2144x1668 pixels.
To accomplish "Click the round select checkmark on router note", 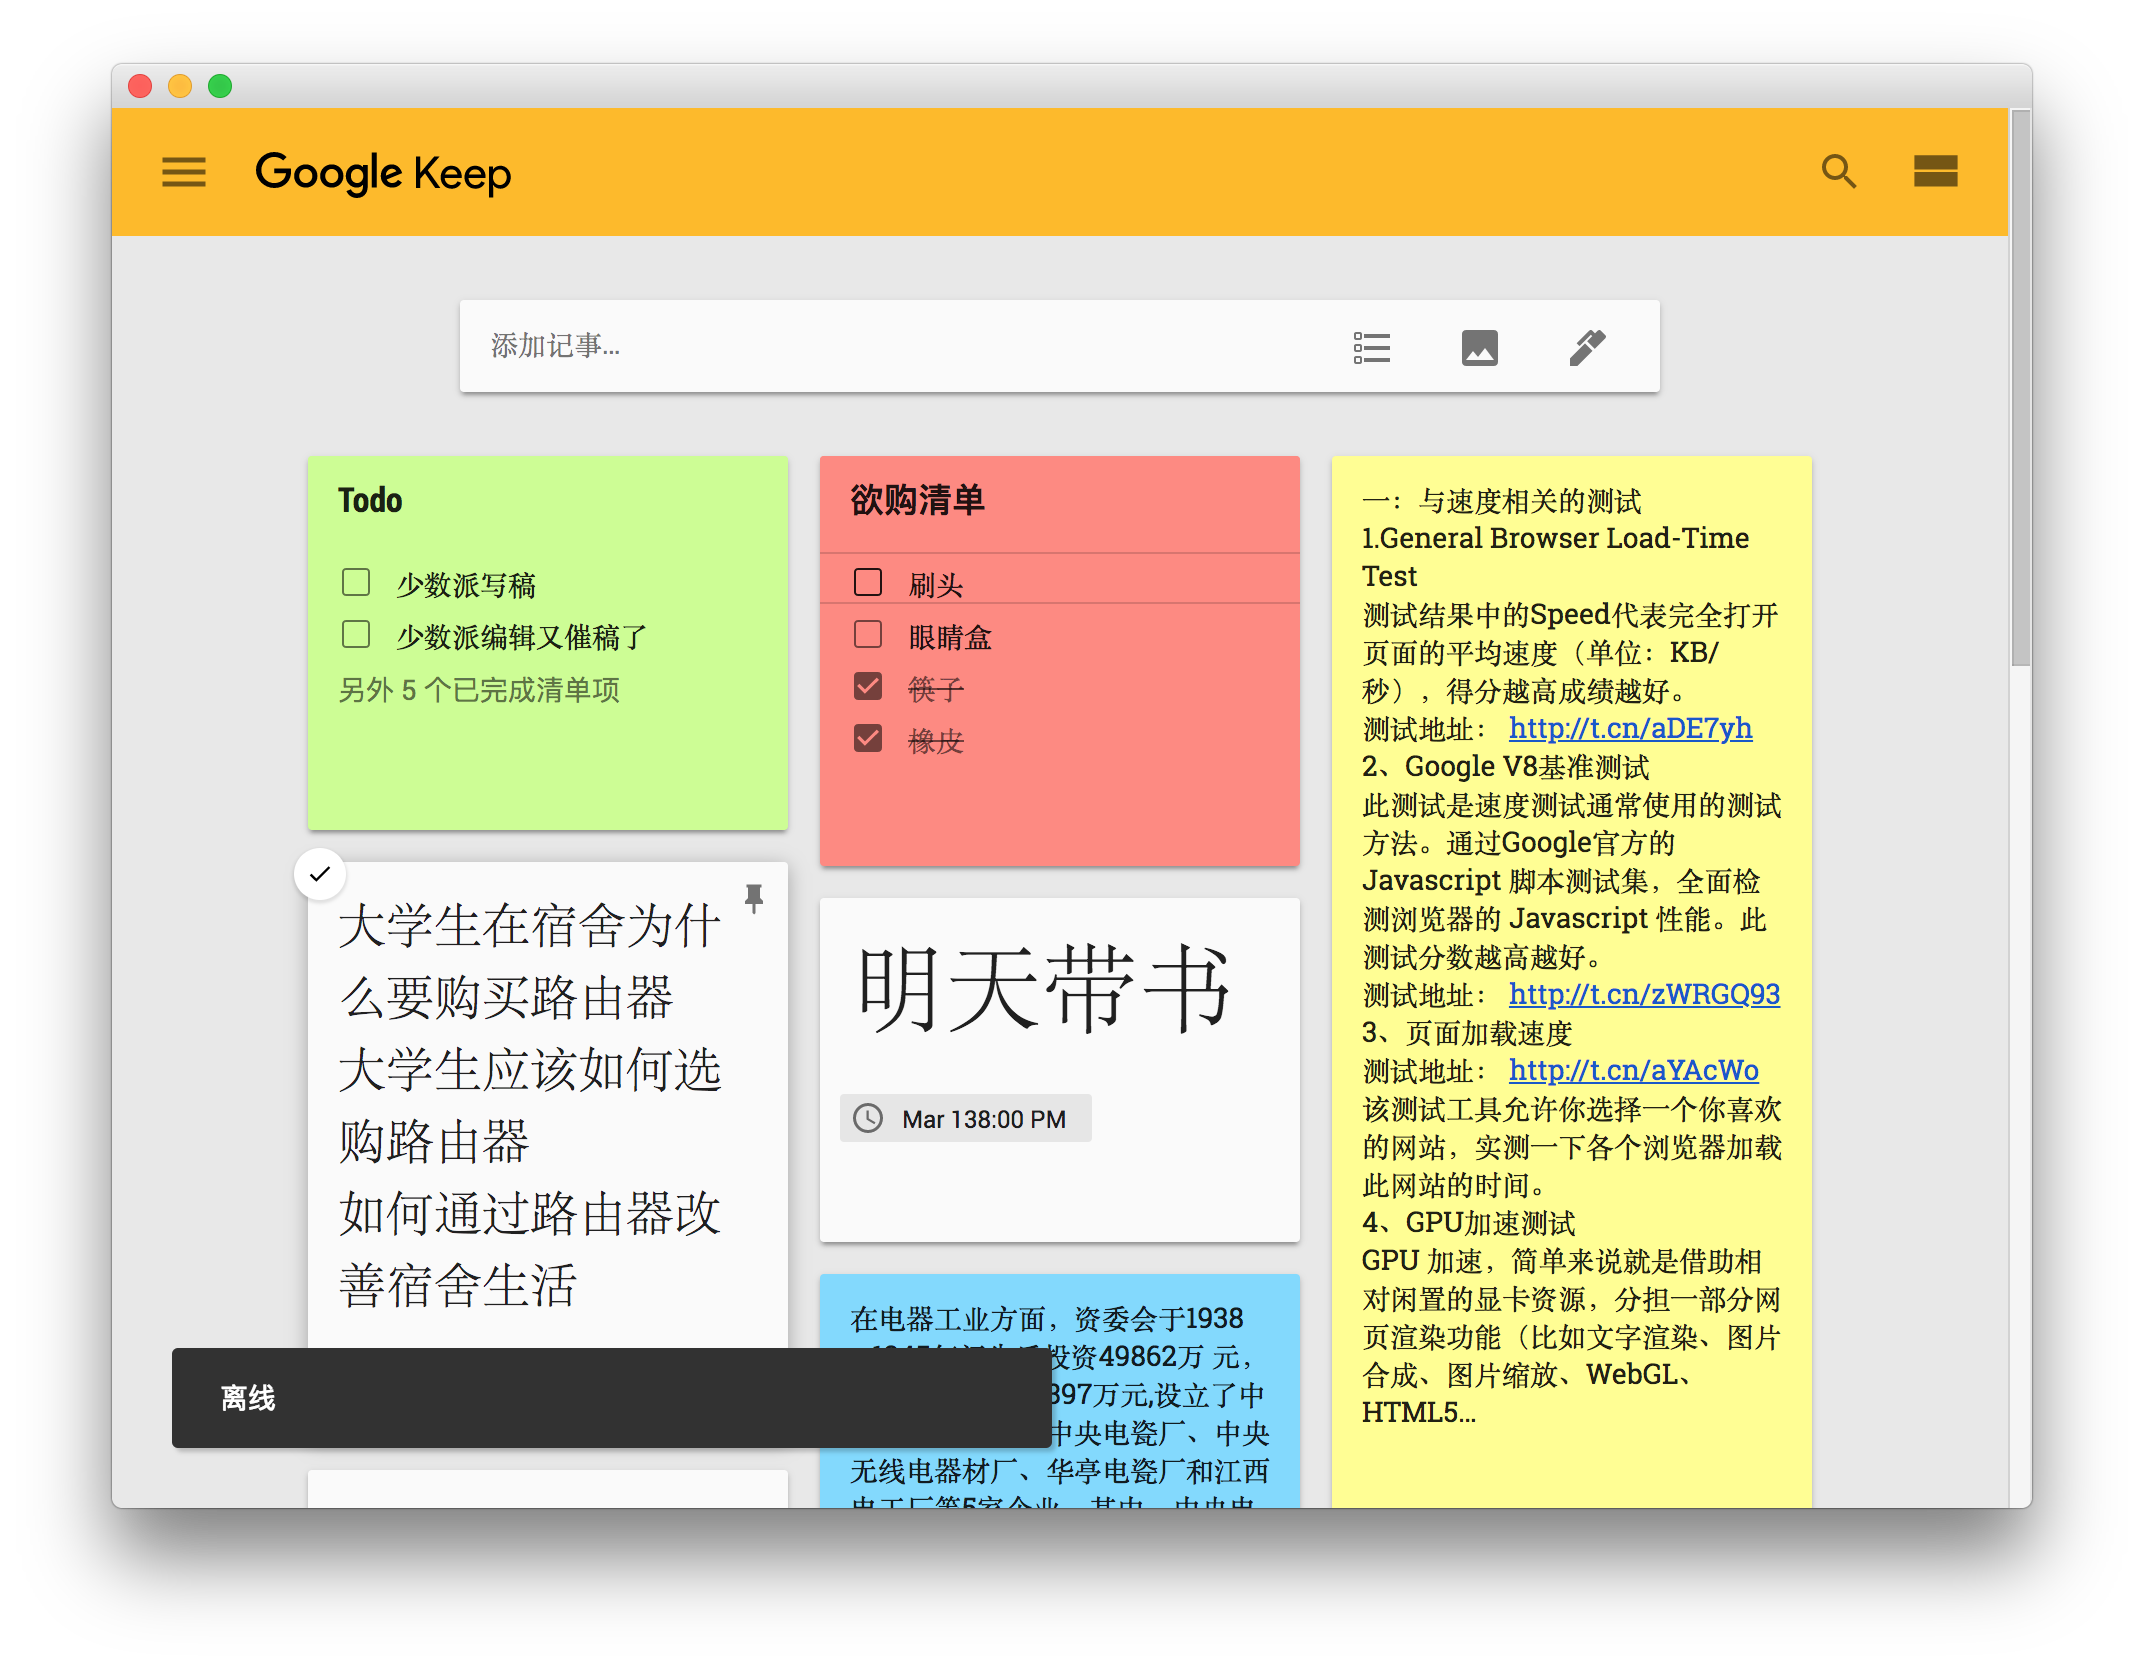I will point(320,874).
